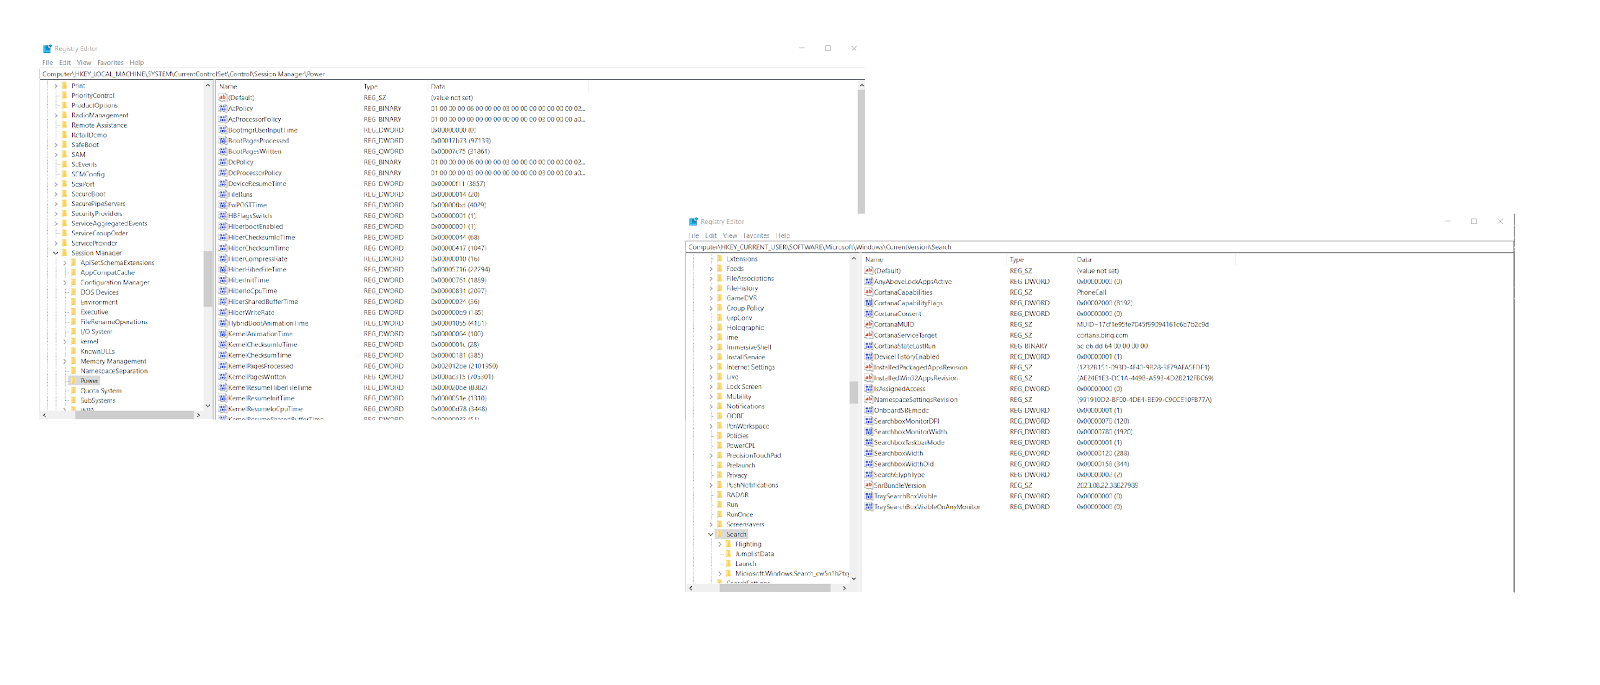This screenshot has height=685, width=1600.
Task: Click the (Default) string icon in Power window
Action: pos(223,97)
